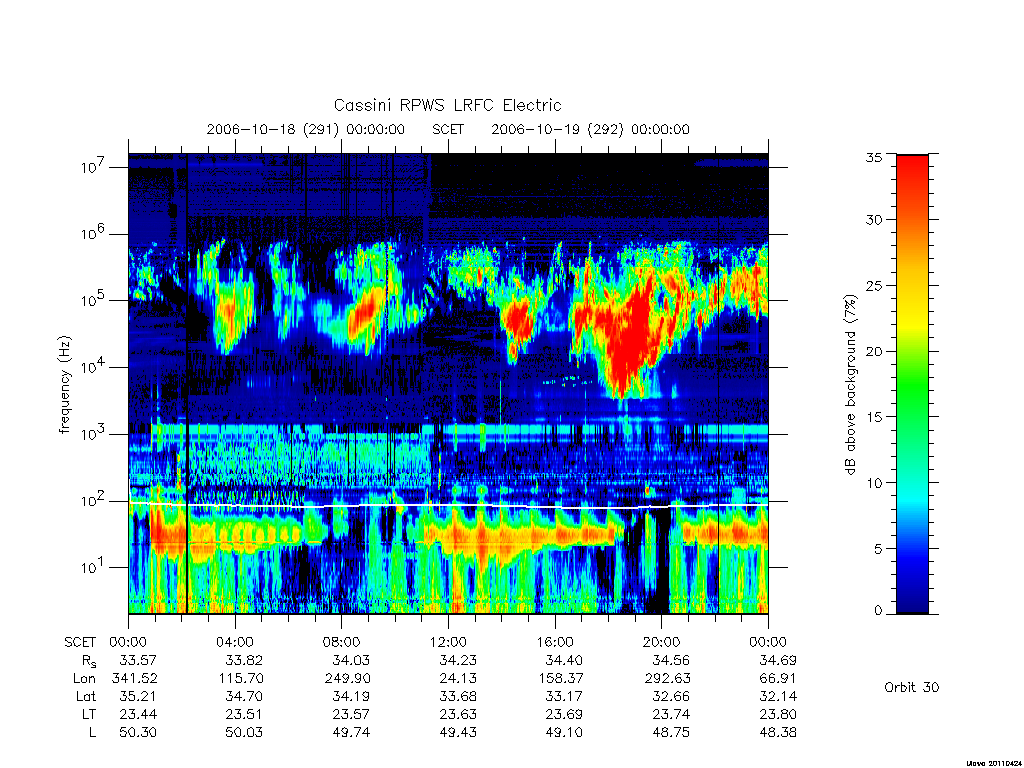Click the 'dB above background (7%)' label
Image resolution: width=1024 pixels, height=768 pixels.
[850, 384]
